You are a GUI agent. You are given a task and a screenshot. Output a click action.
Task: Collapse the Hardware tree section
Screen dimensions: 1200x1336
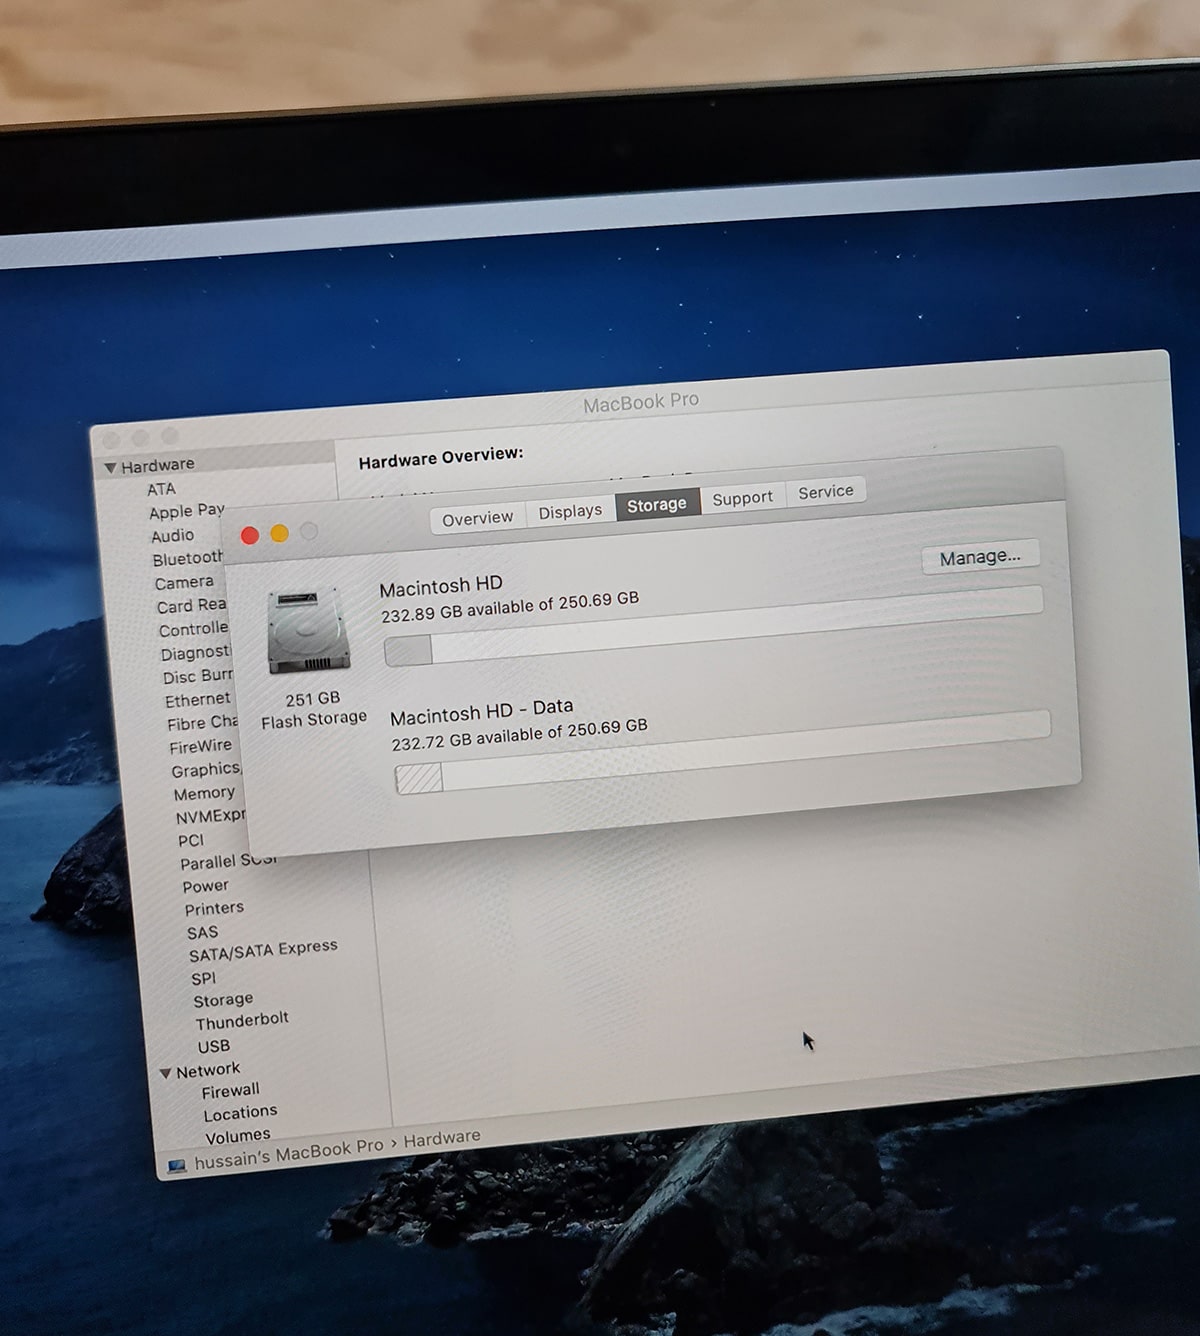click(110, 468)
